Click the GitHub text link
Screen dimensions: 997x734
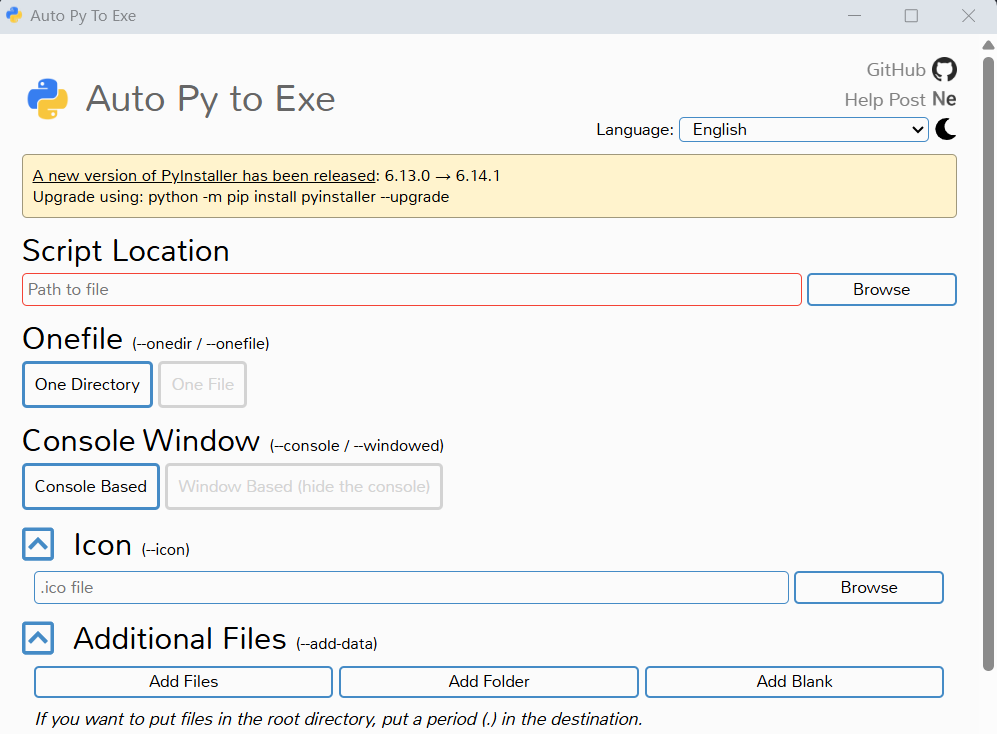896,70
